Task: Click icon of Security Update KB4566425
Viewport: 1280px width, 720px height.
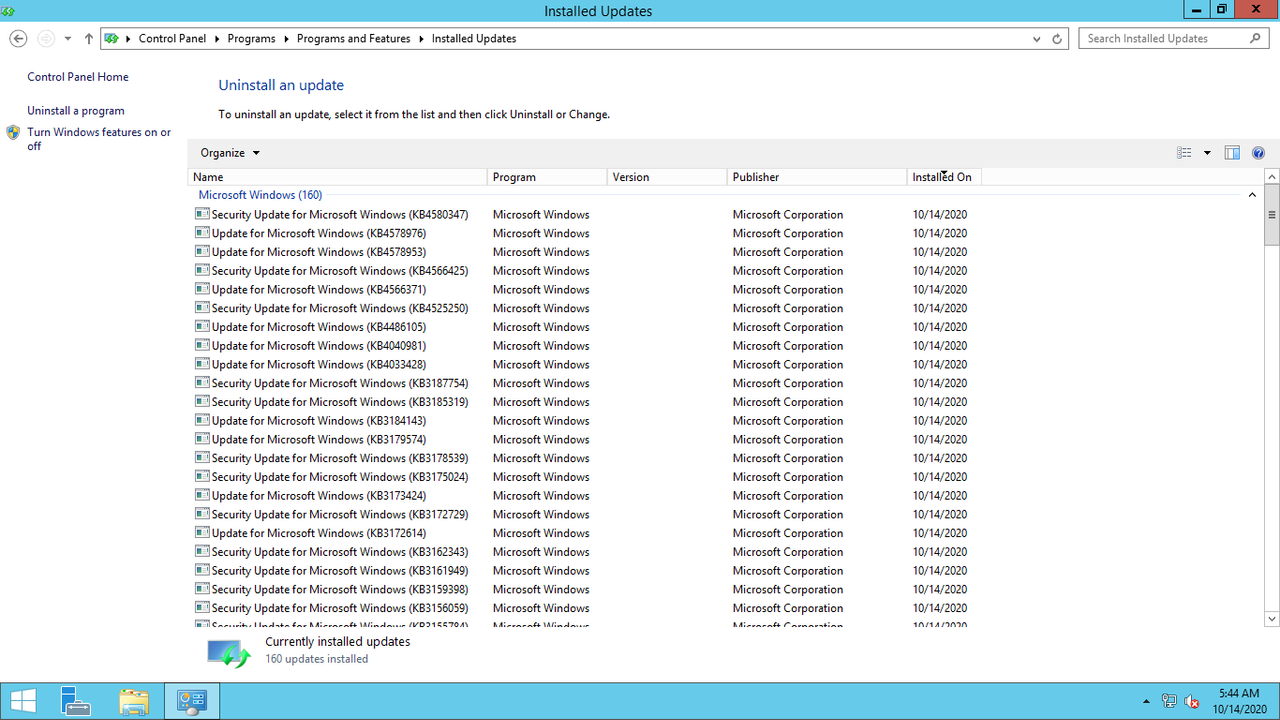Action: [202, 270]
